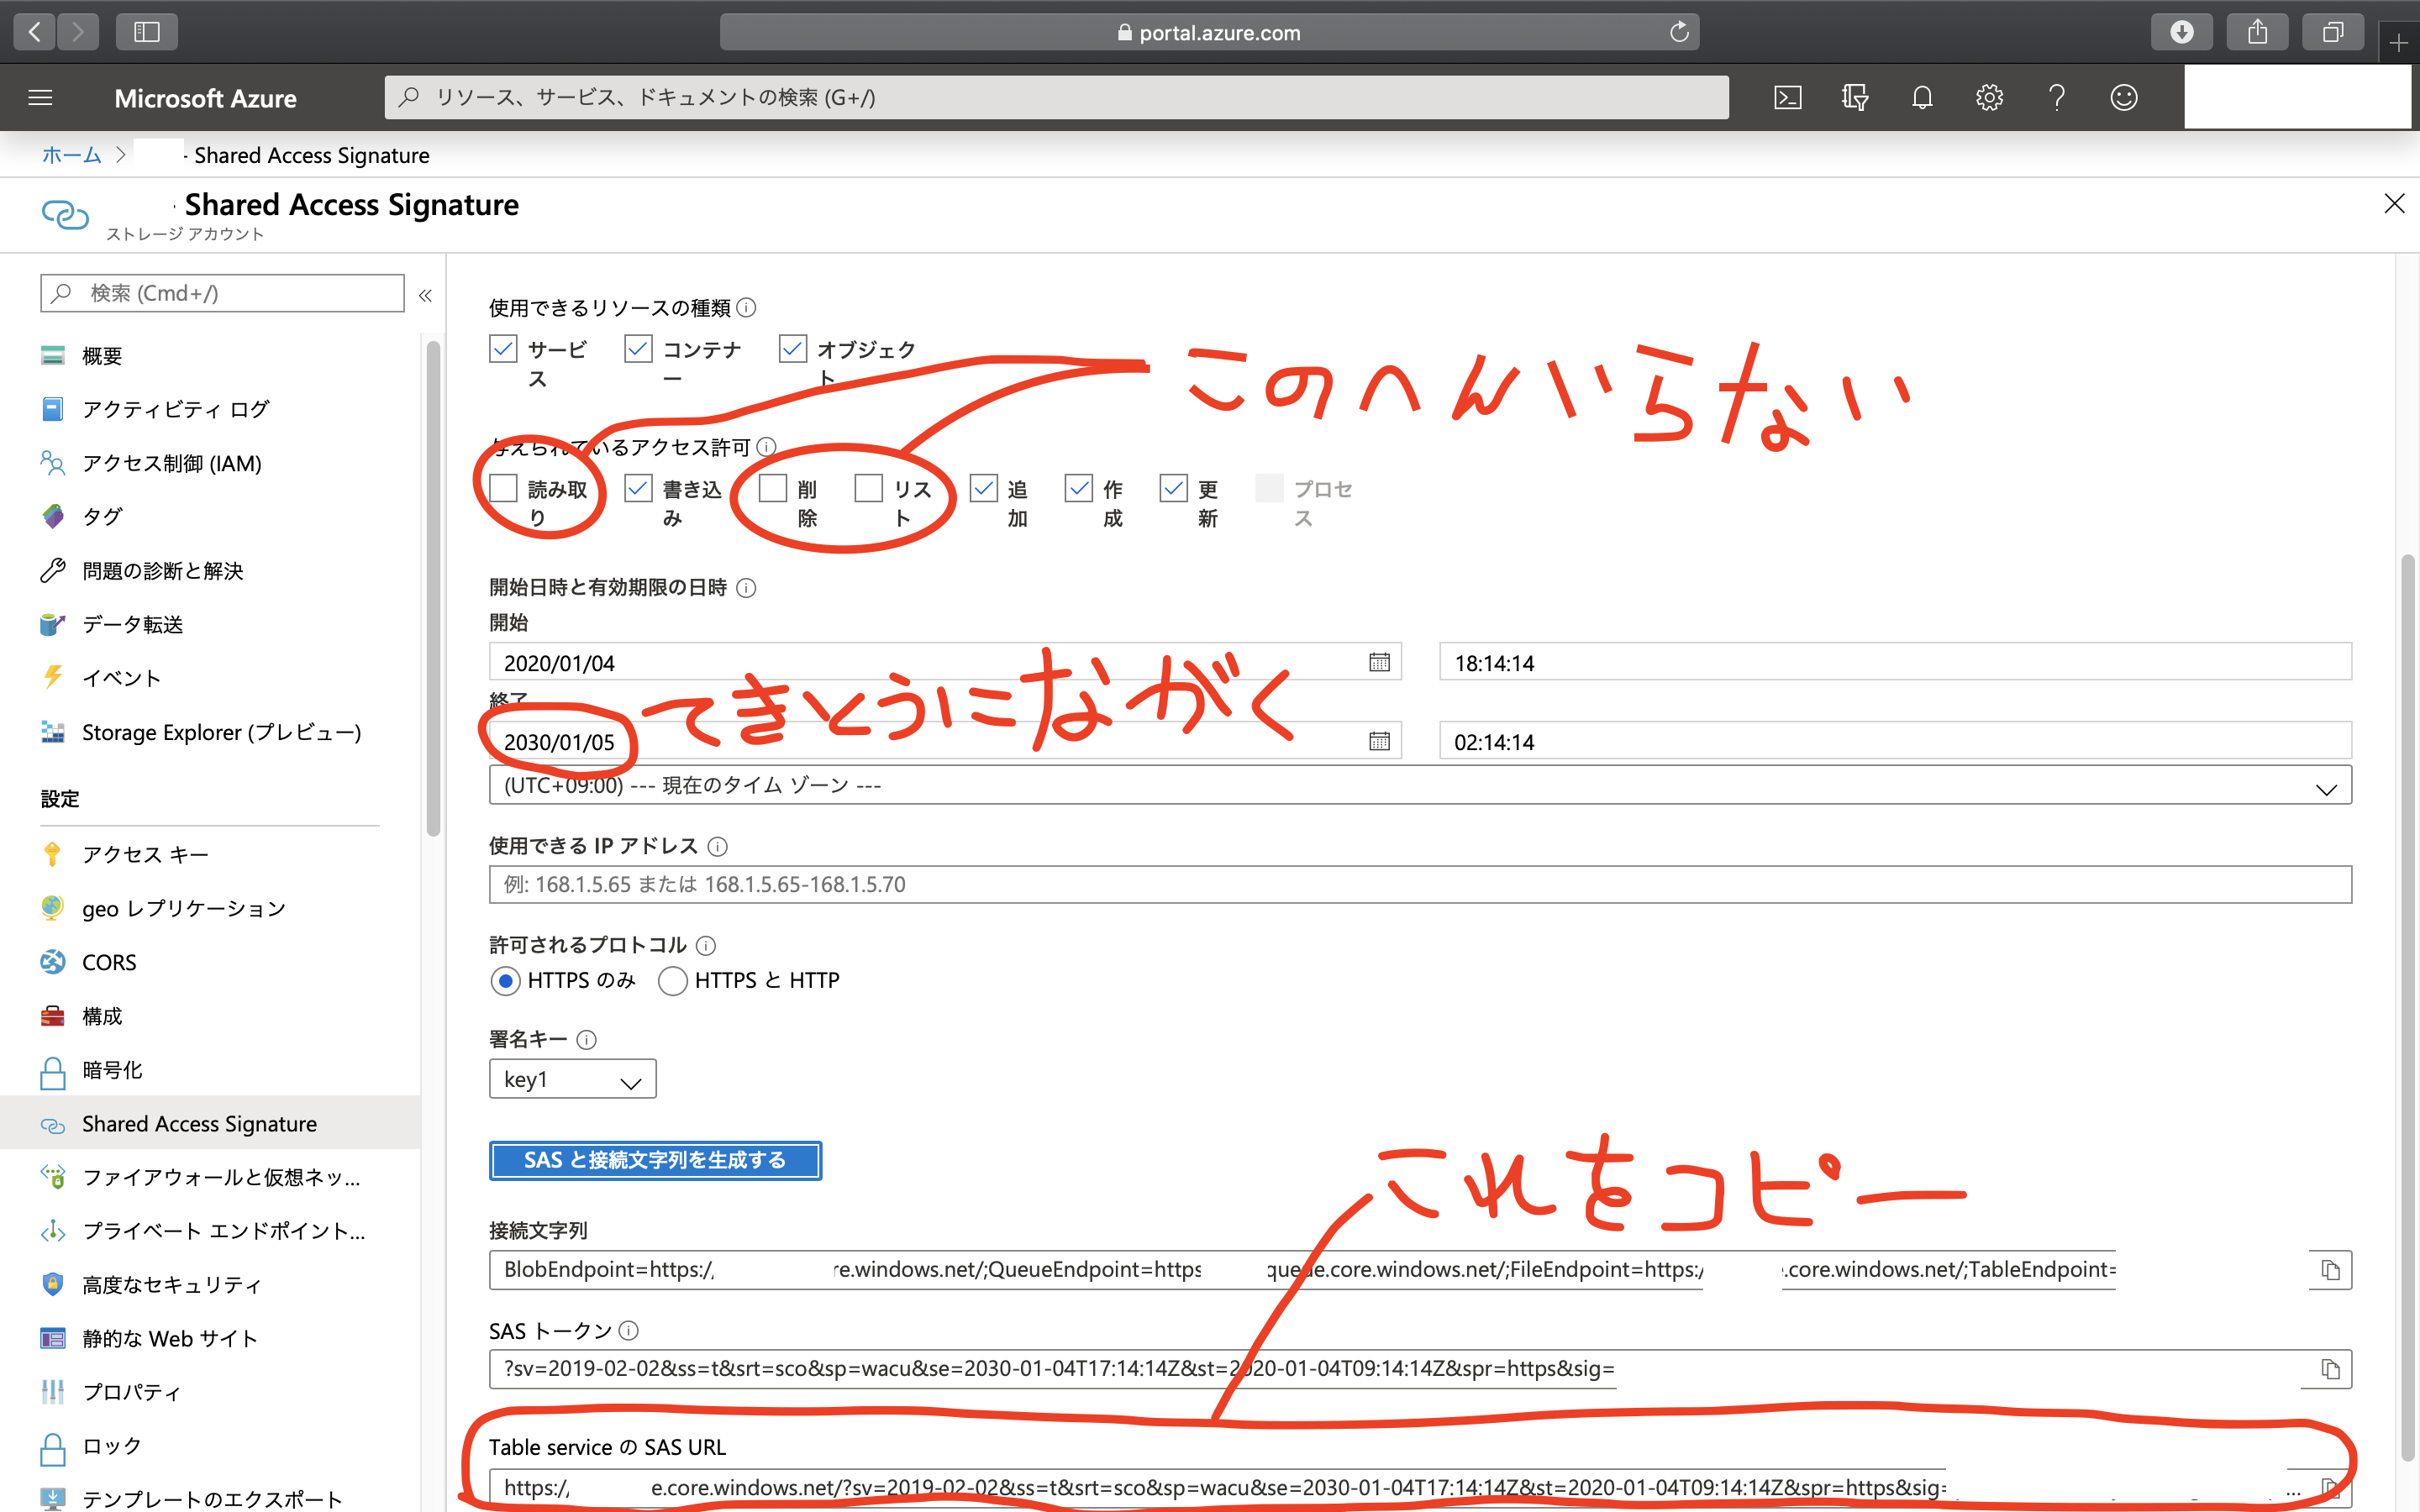Open Cloud Shell from the top bar
Screen dimensions: 2420x1512
(1787, 97)
